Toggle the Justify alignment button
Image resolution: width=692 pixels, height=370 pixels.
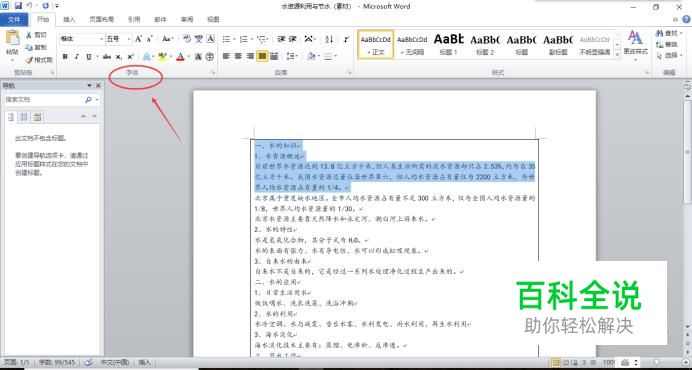click(262, 57)
